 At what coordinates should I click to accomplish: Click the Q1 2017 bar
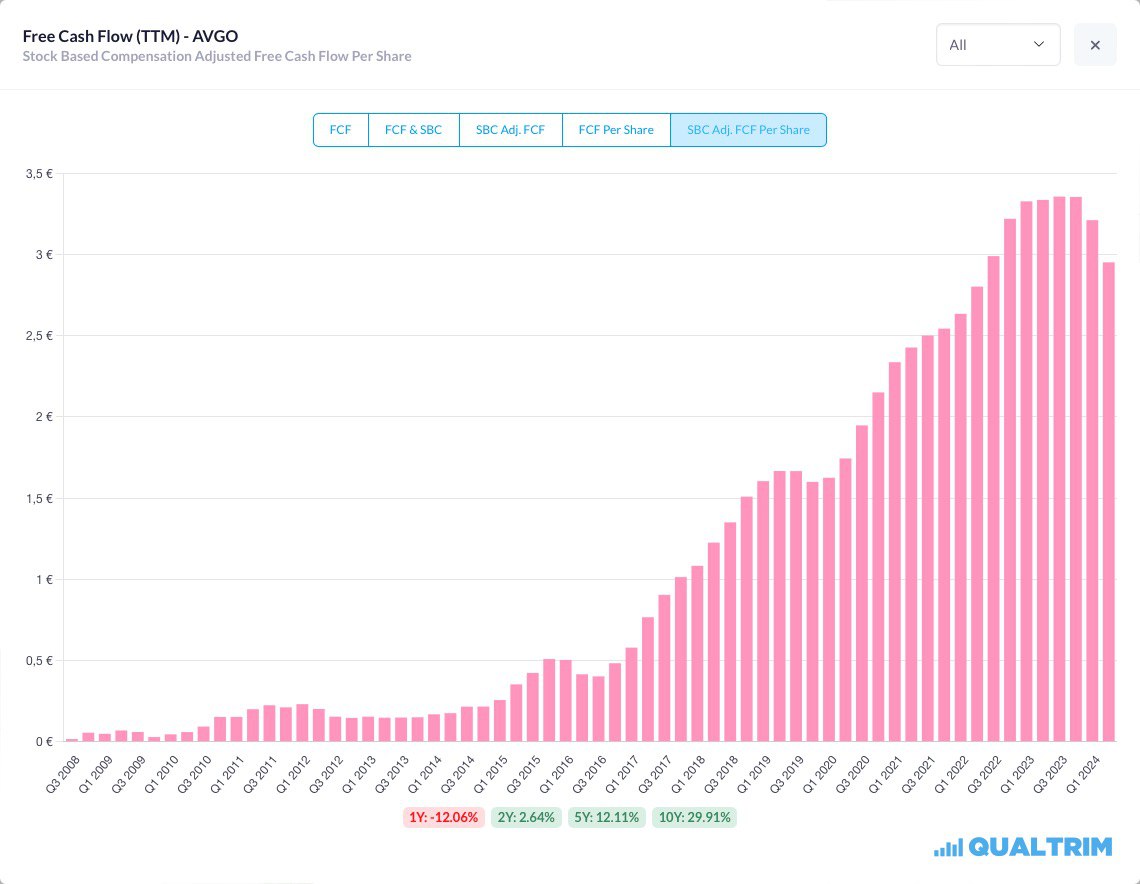pyautogui.click(x=631, y=695)
